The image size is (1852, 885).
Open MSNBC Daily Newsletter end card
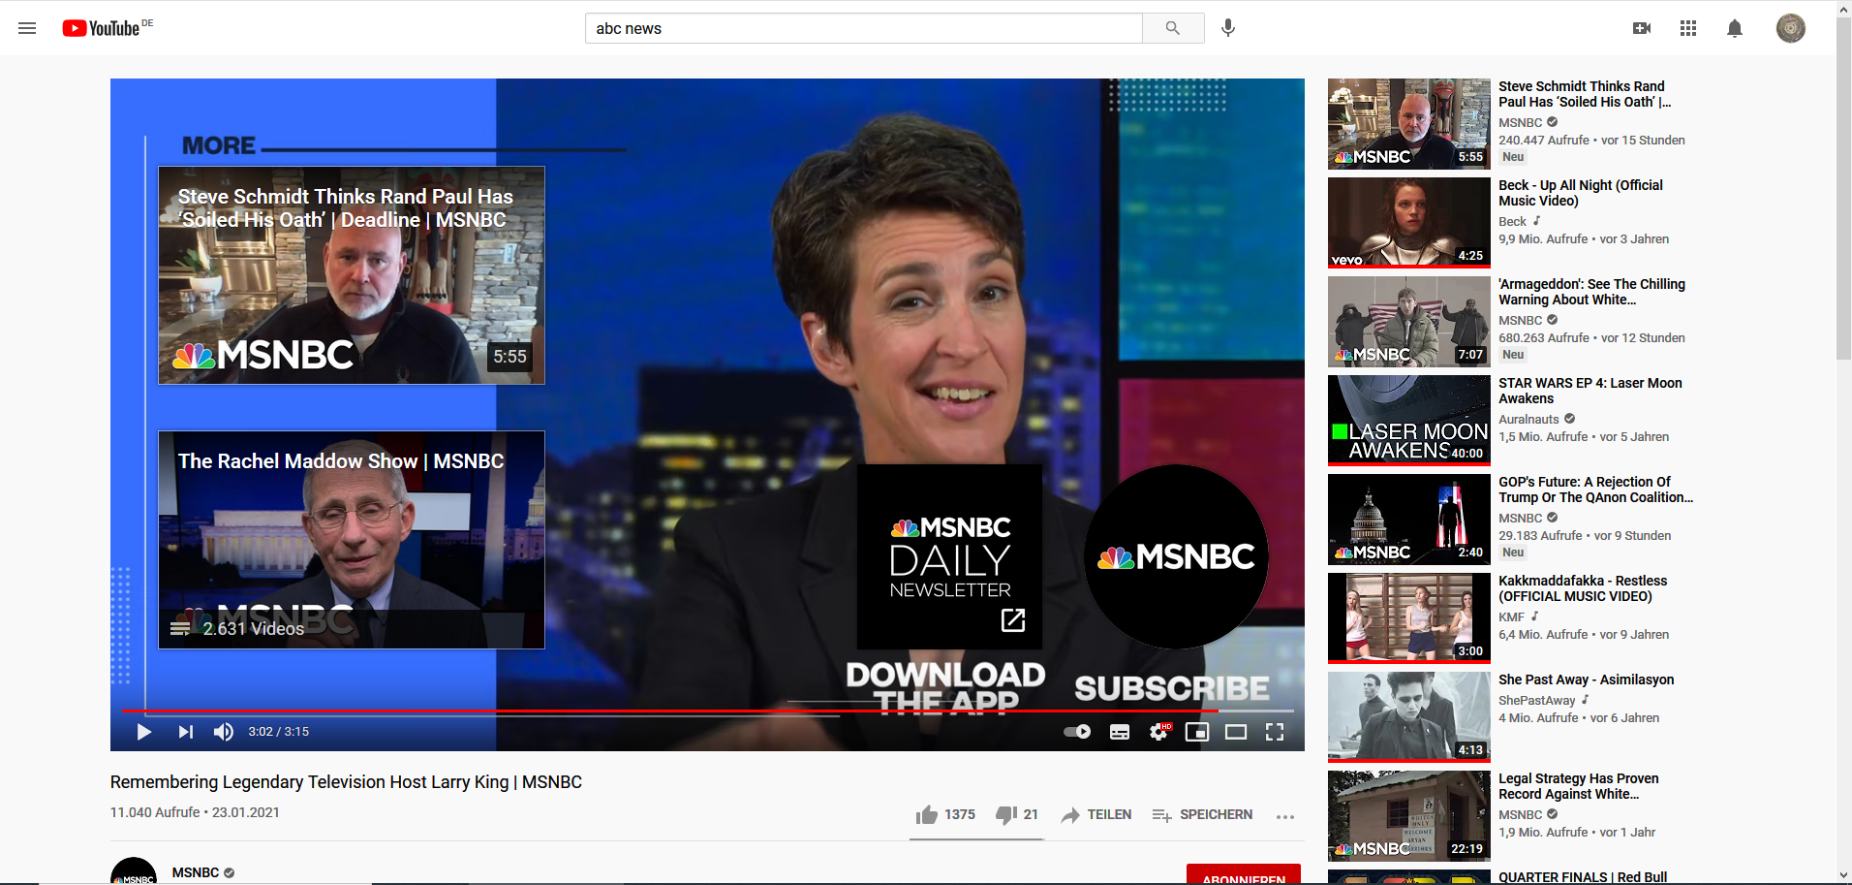pyautogui.click(x=950, y=556)
